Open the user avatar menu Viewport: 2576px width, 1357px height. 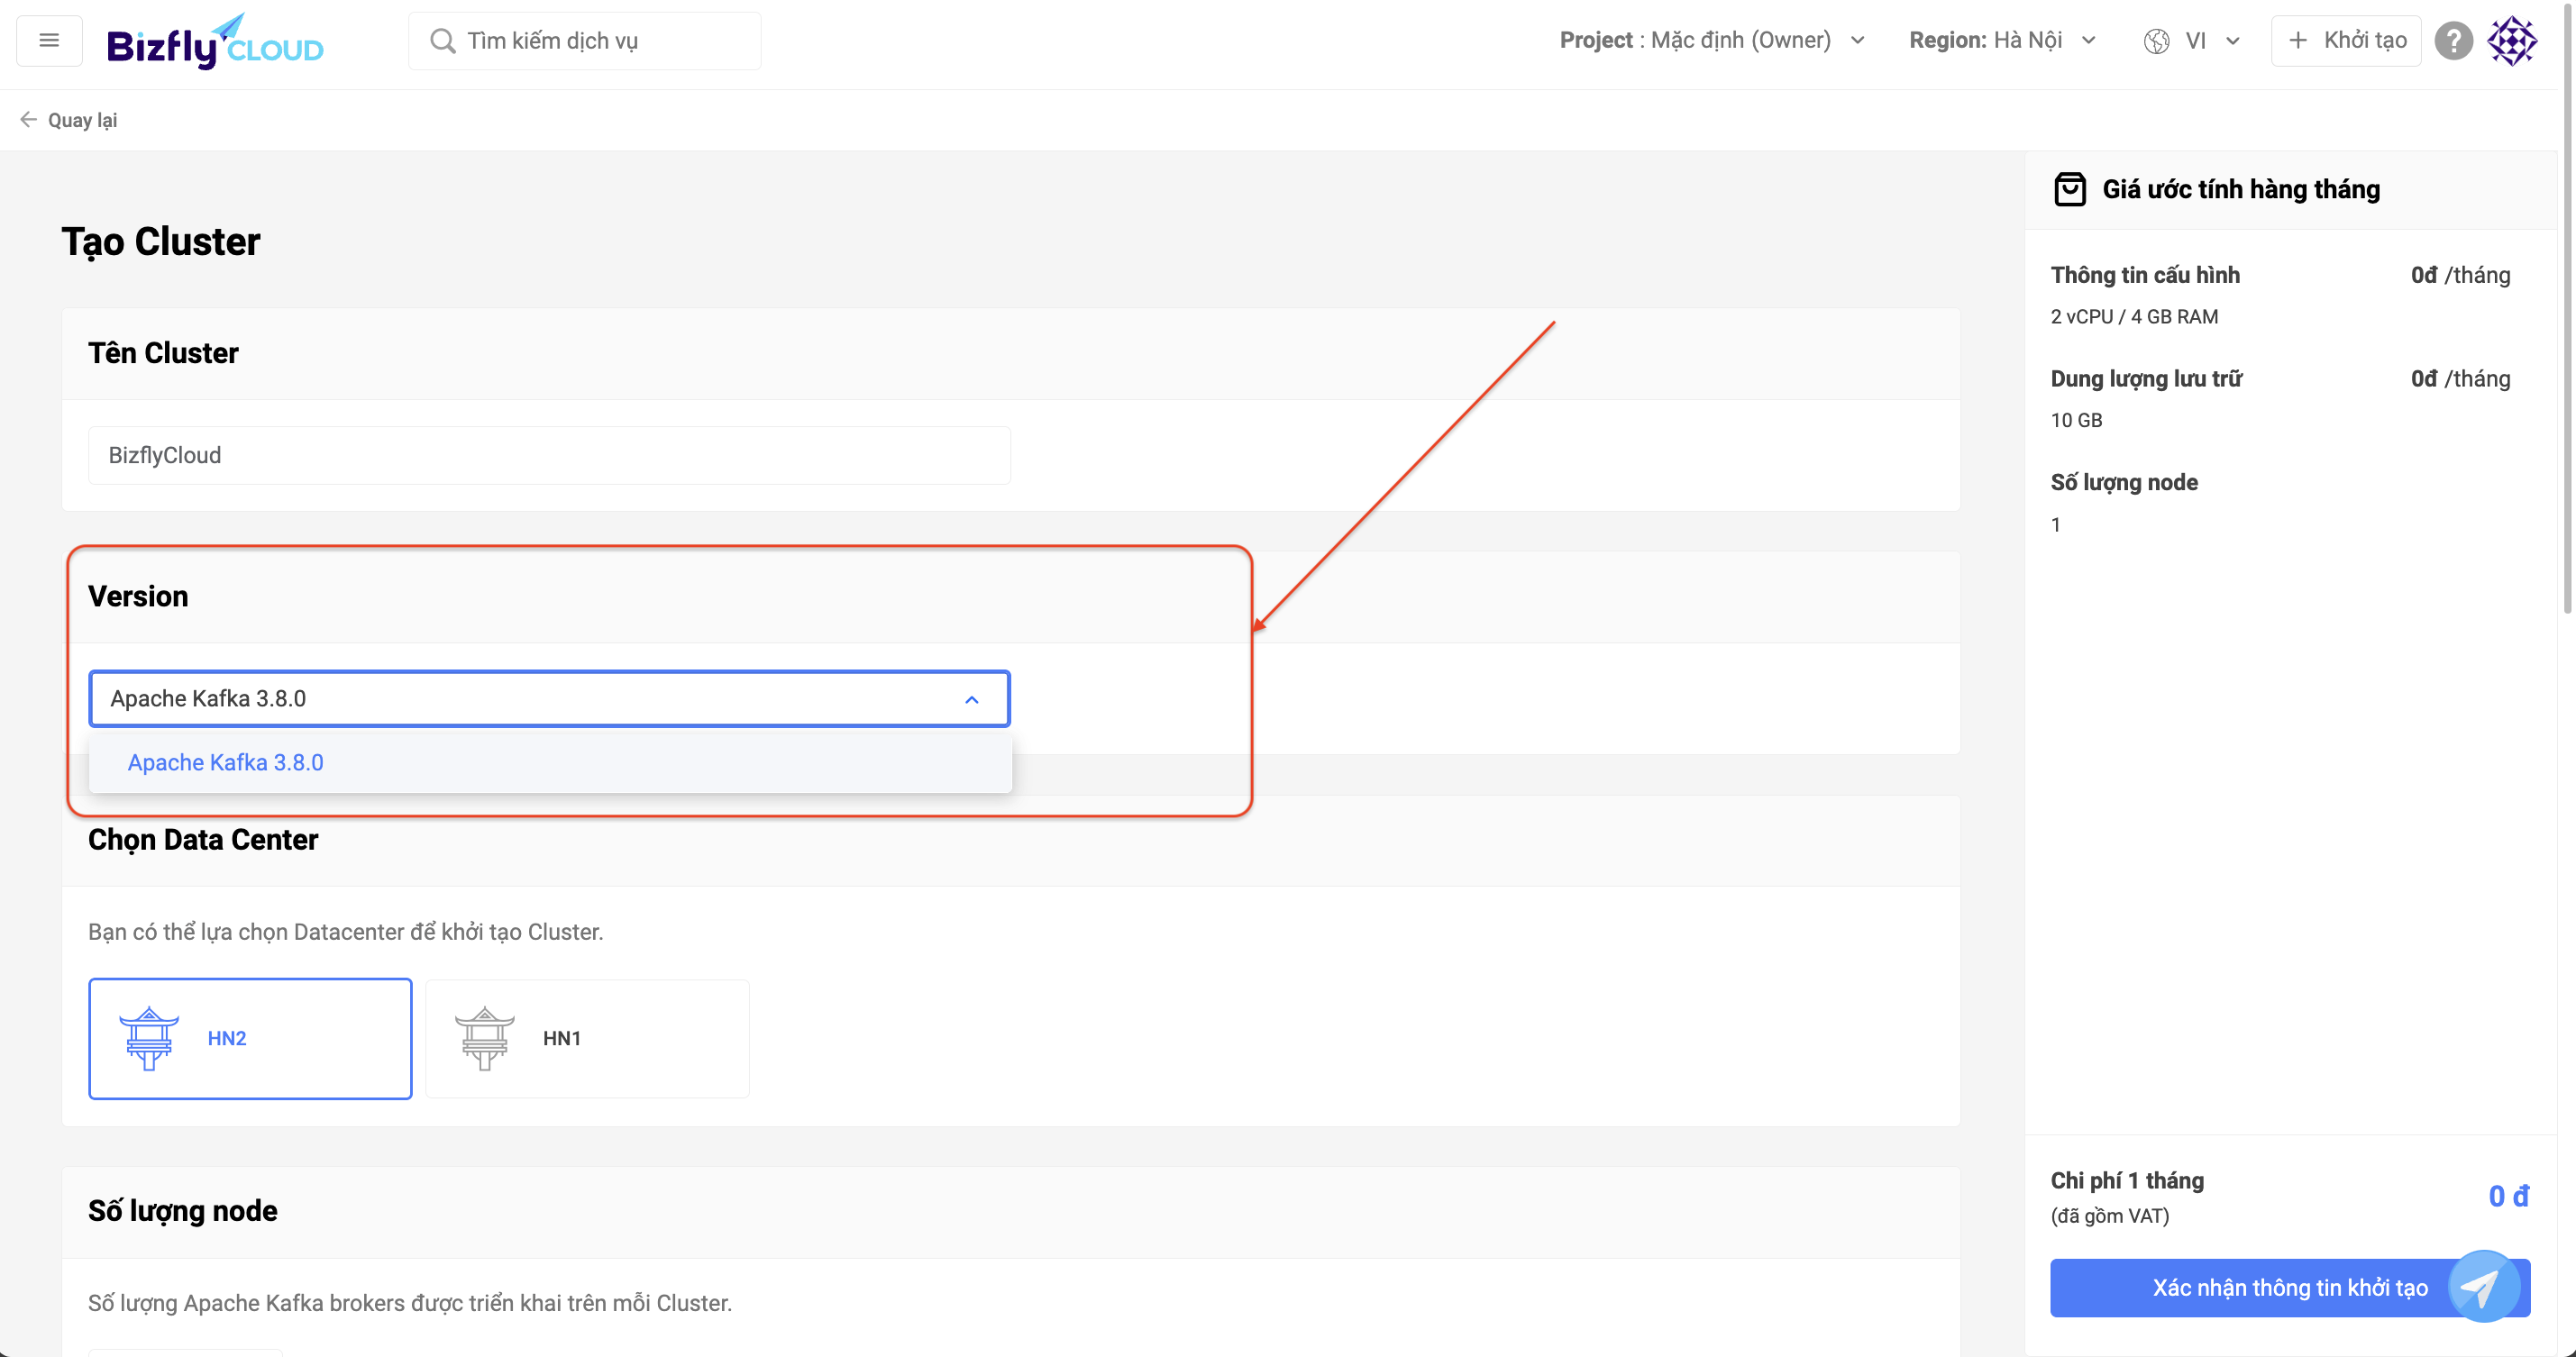[2512, 41]
